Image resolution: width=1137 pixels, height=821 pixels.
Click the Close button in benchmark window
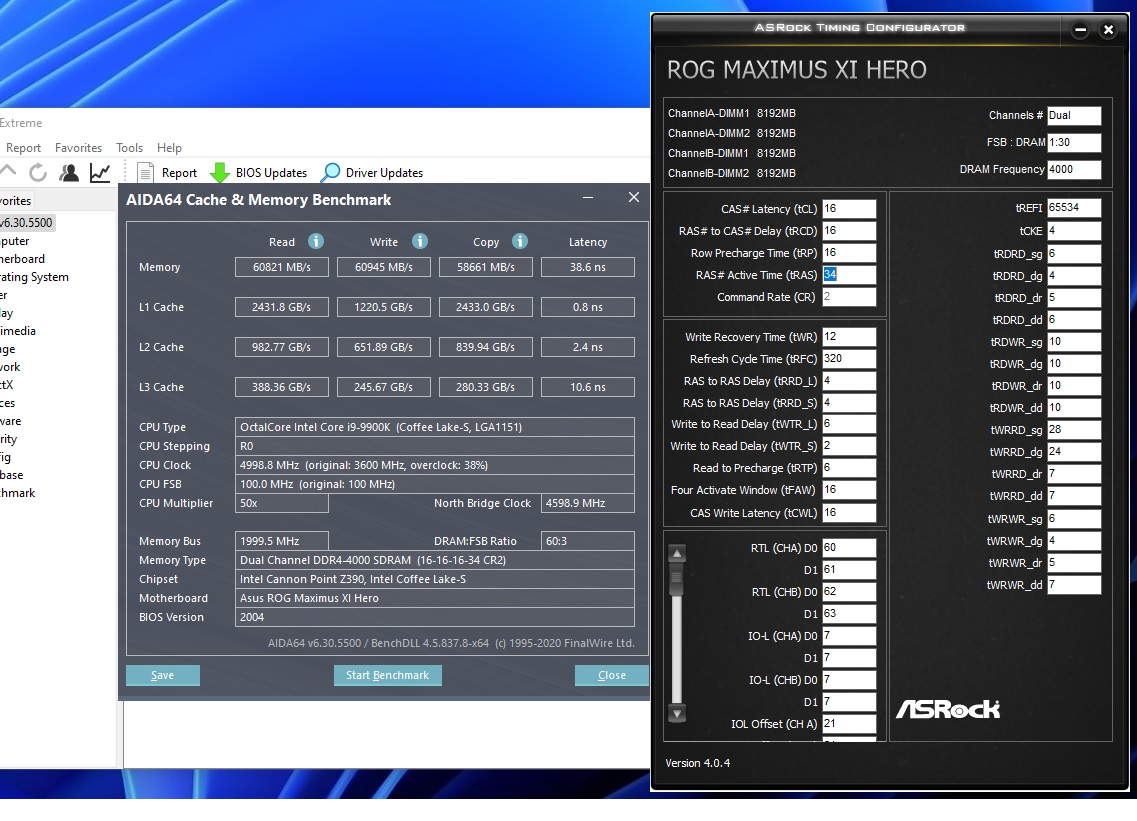click(611, 675)
